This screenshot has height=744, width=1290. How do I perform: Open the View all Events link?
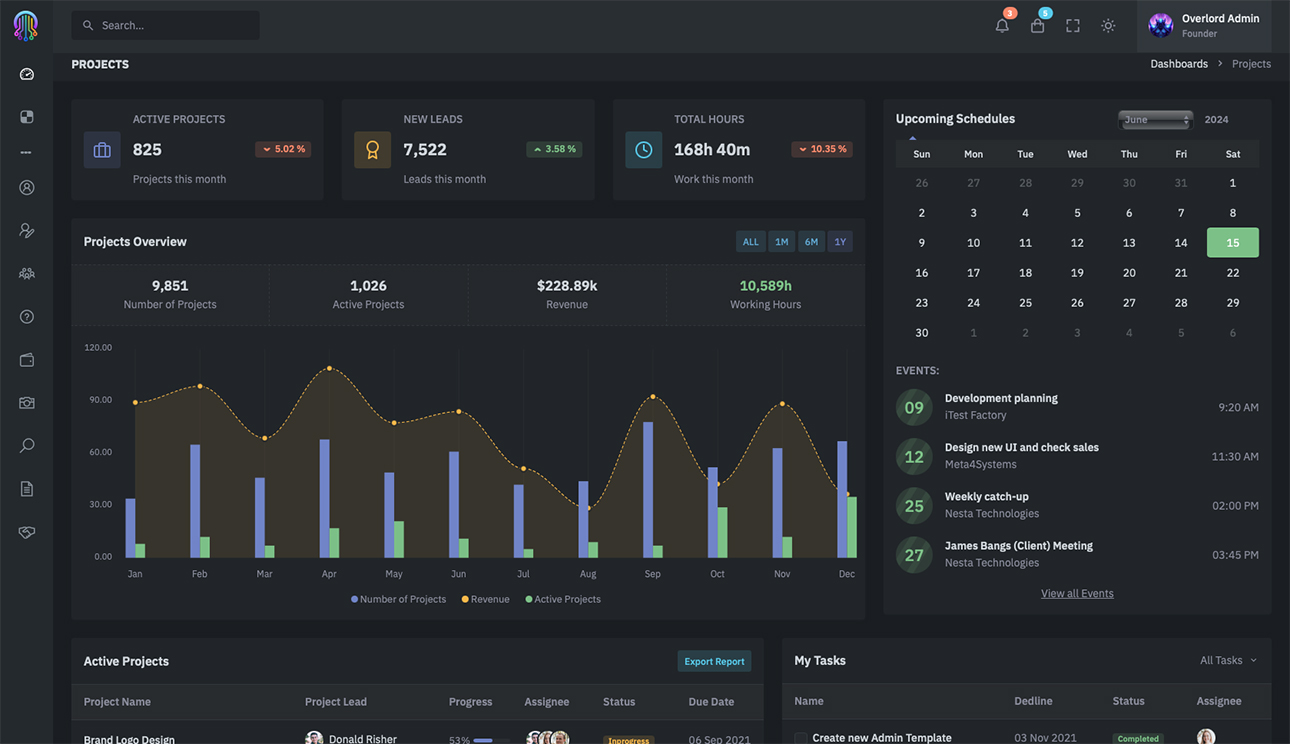click(x=1077, y=593)
